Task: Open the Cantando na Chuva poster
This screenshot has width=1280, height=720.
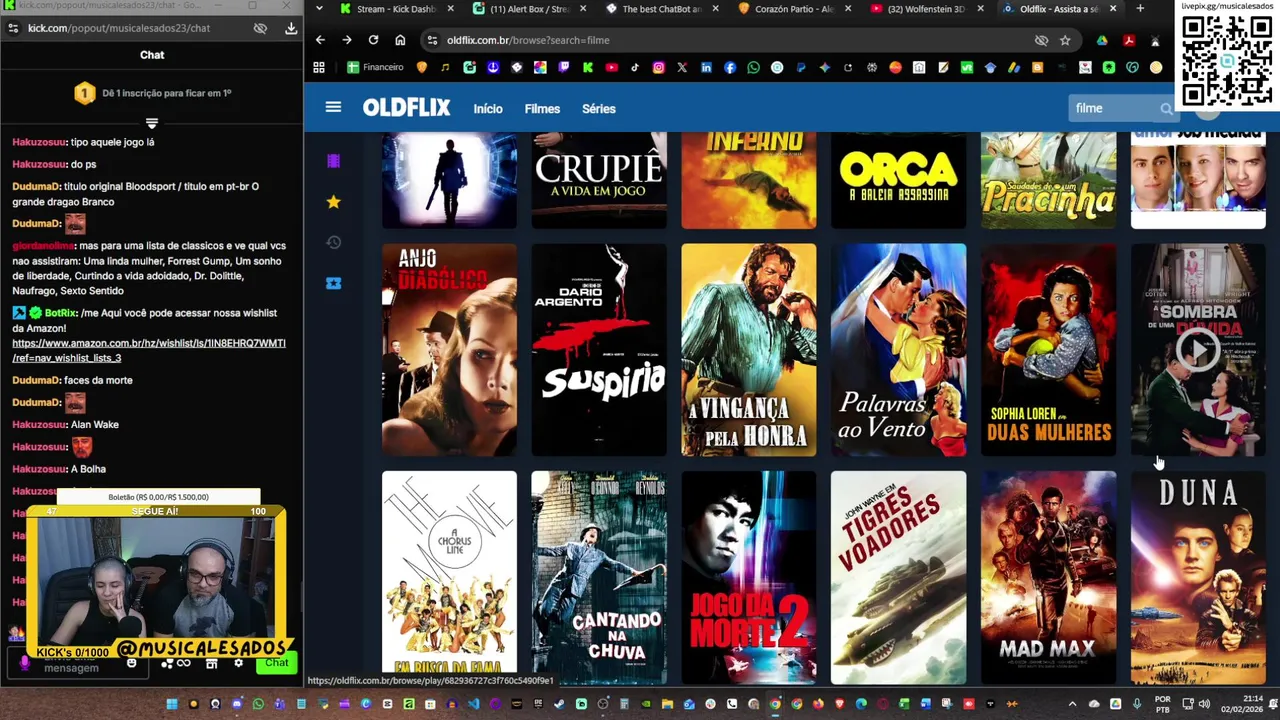Action: click(599, 577)
